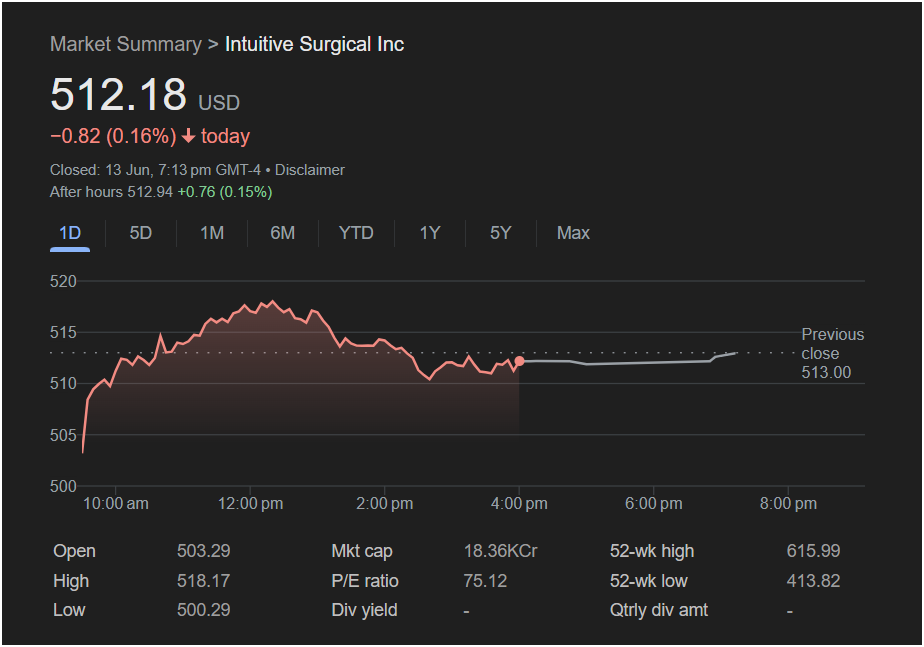The width and height of the screenshot is (924, 647).
Task: Click the Previous close 513.00 label
Action: click(x=833, y=354)
